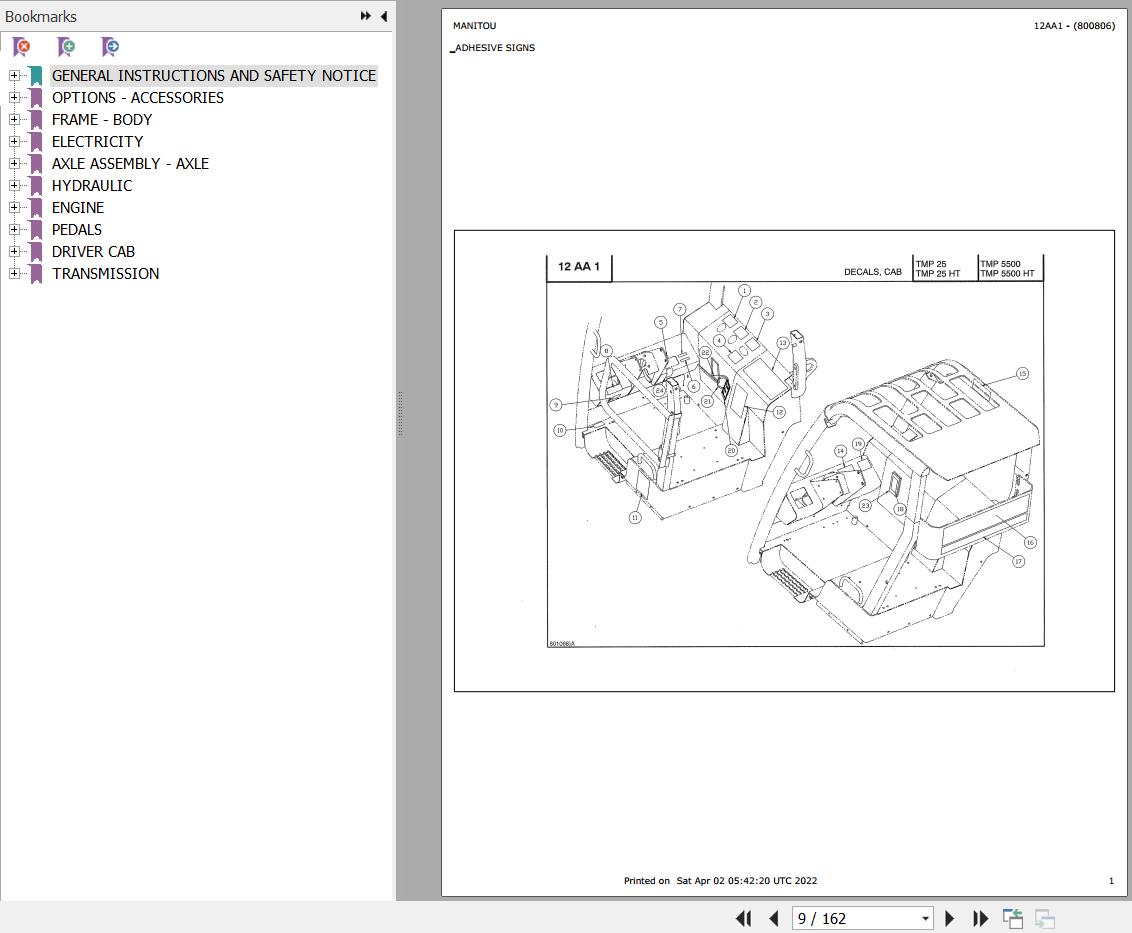Jump to the last page
Image resolution: width=1132 pixels, height=933 pixels.
[979, 918]
